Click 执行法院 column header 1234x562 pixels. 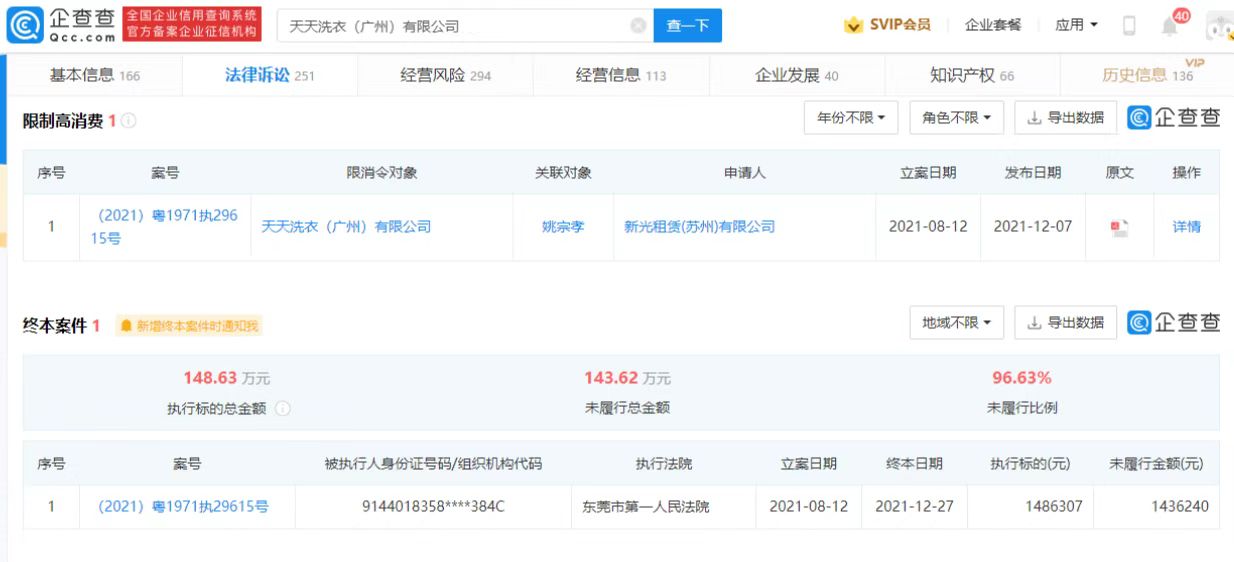tap(663, 464)
